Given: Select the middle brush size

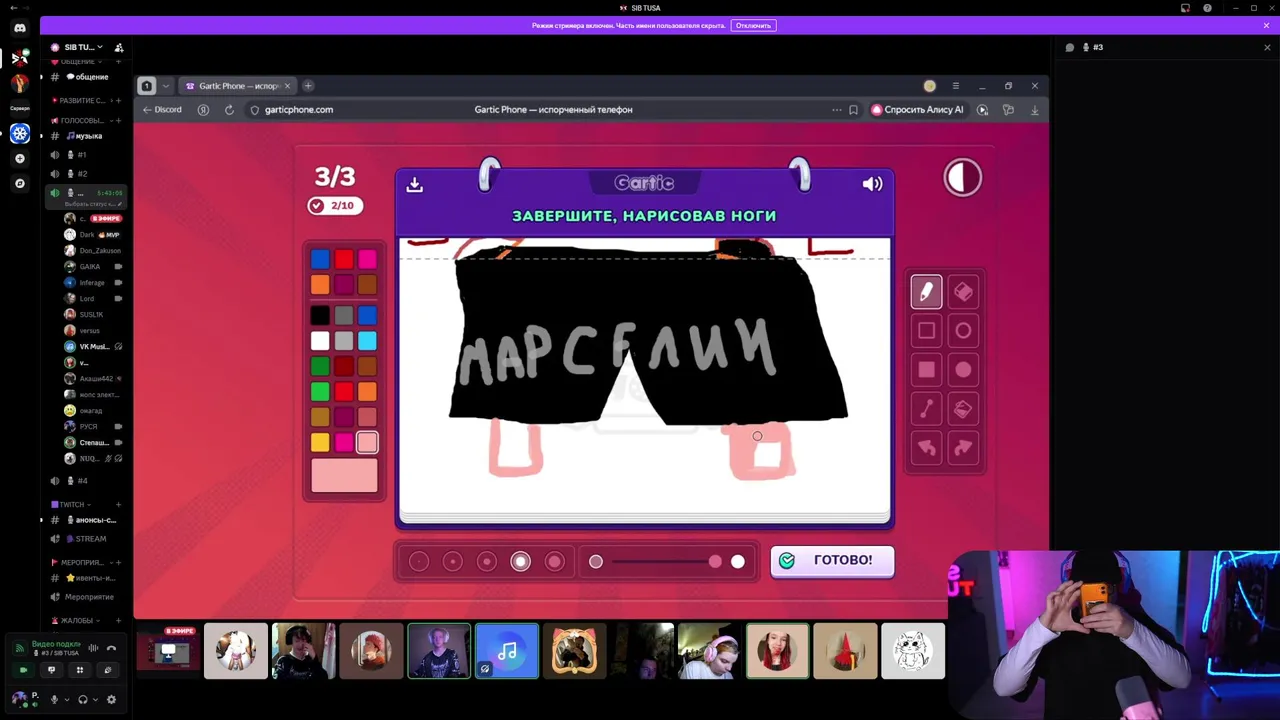Looking at the screenshot, I should coord(487,562).
